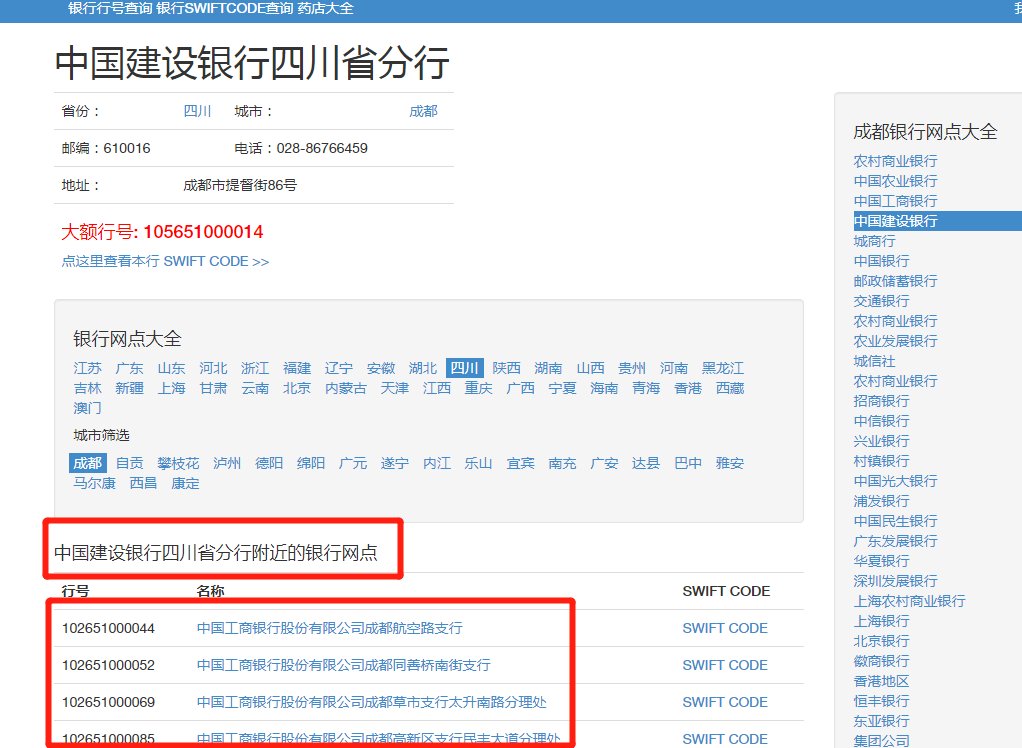Select 江苏 in the province list
This screenshot has height=748, width=1022.
point(87,368)
